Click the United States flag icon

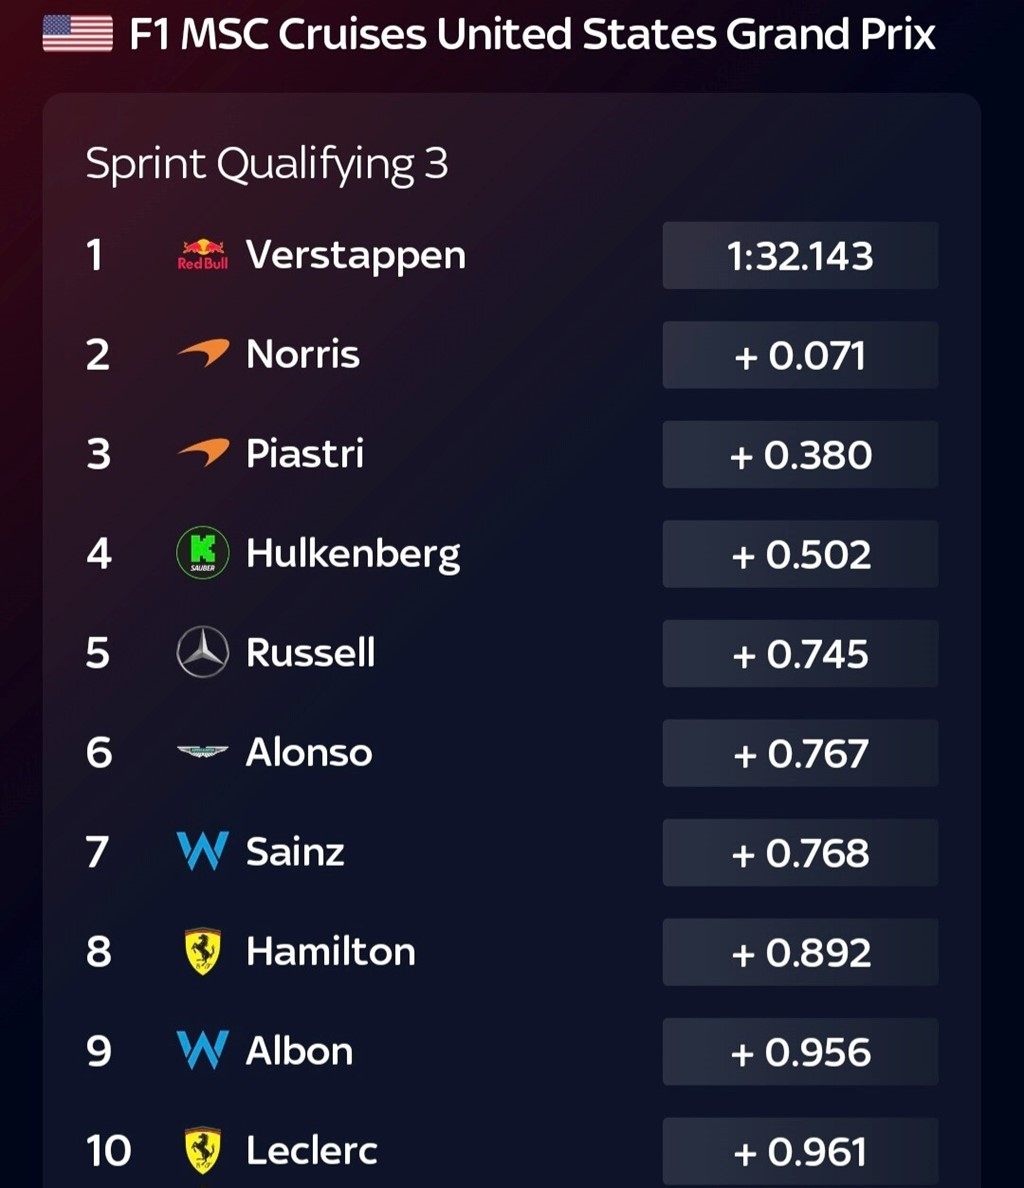(x=77, y=35)
